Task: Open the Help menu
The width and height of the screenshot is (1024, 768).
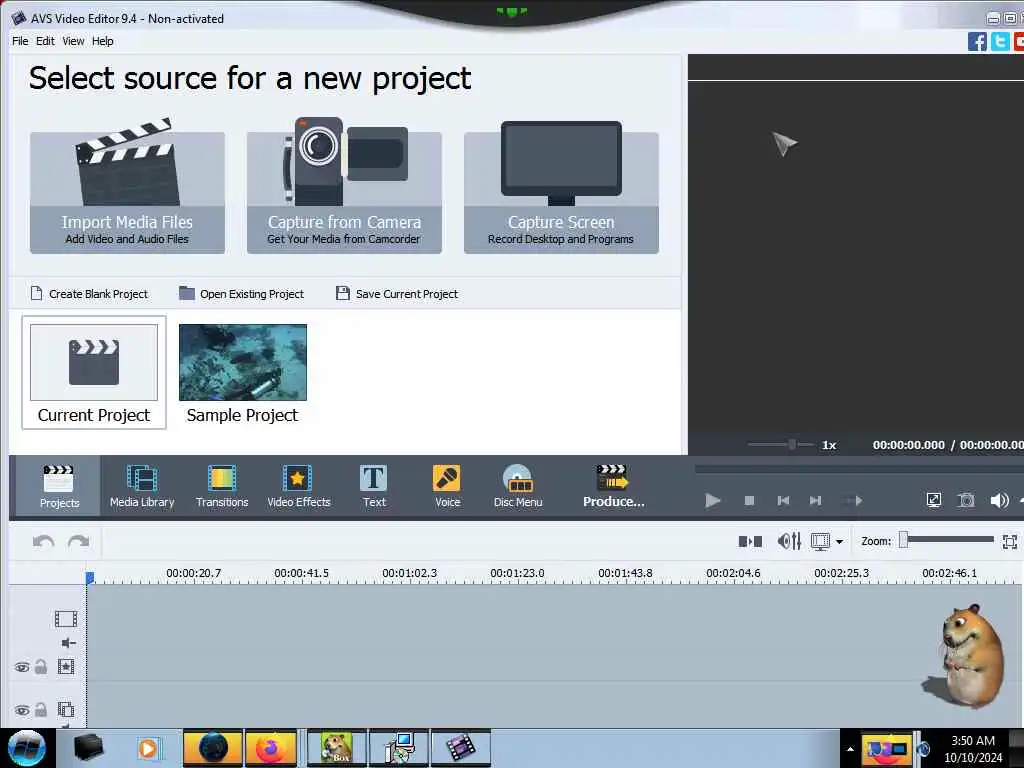Action: click(103, 41)
